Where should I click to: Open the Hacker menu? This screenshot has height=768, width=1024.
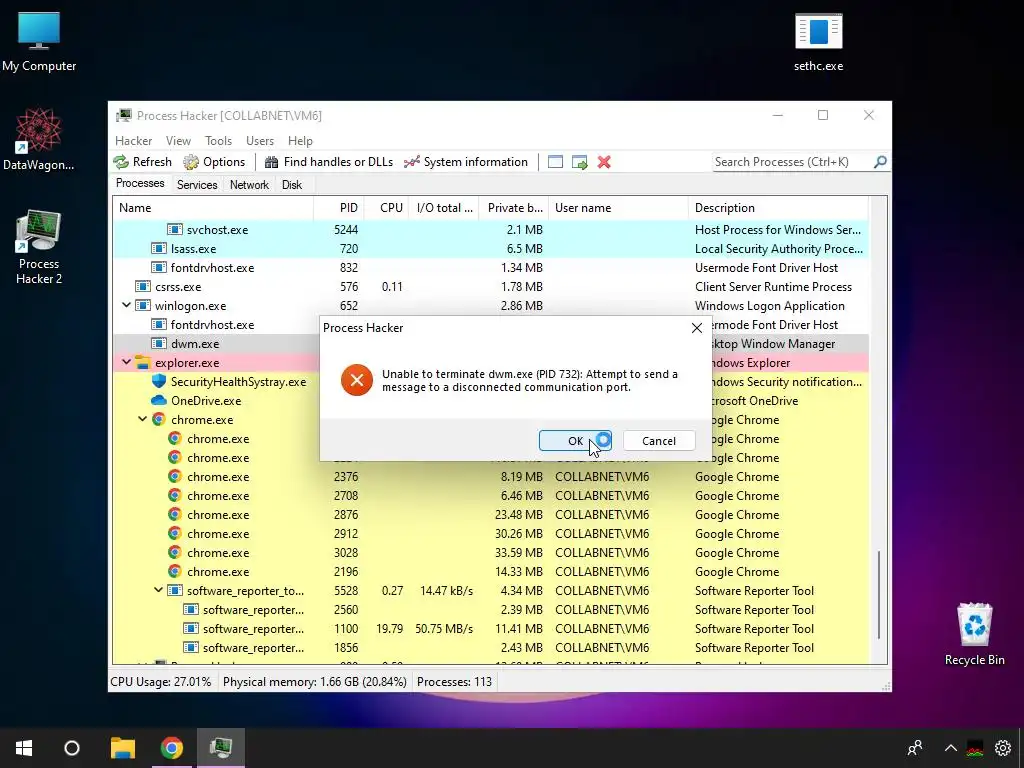(x=133, y=141)
